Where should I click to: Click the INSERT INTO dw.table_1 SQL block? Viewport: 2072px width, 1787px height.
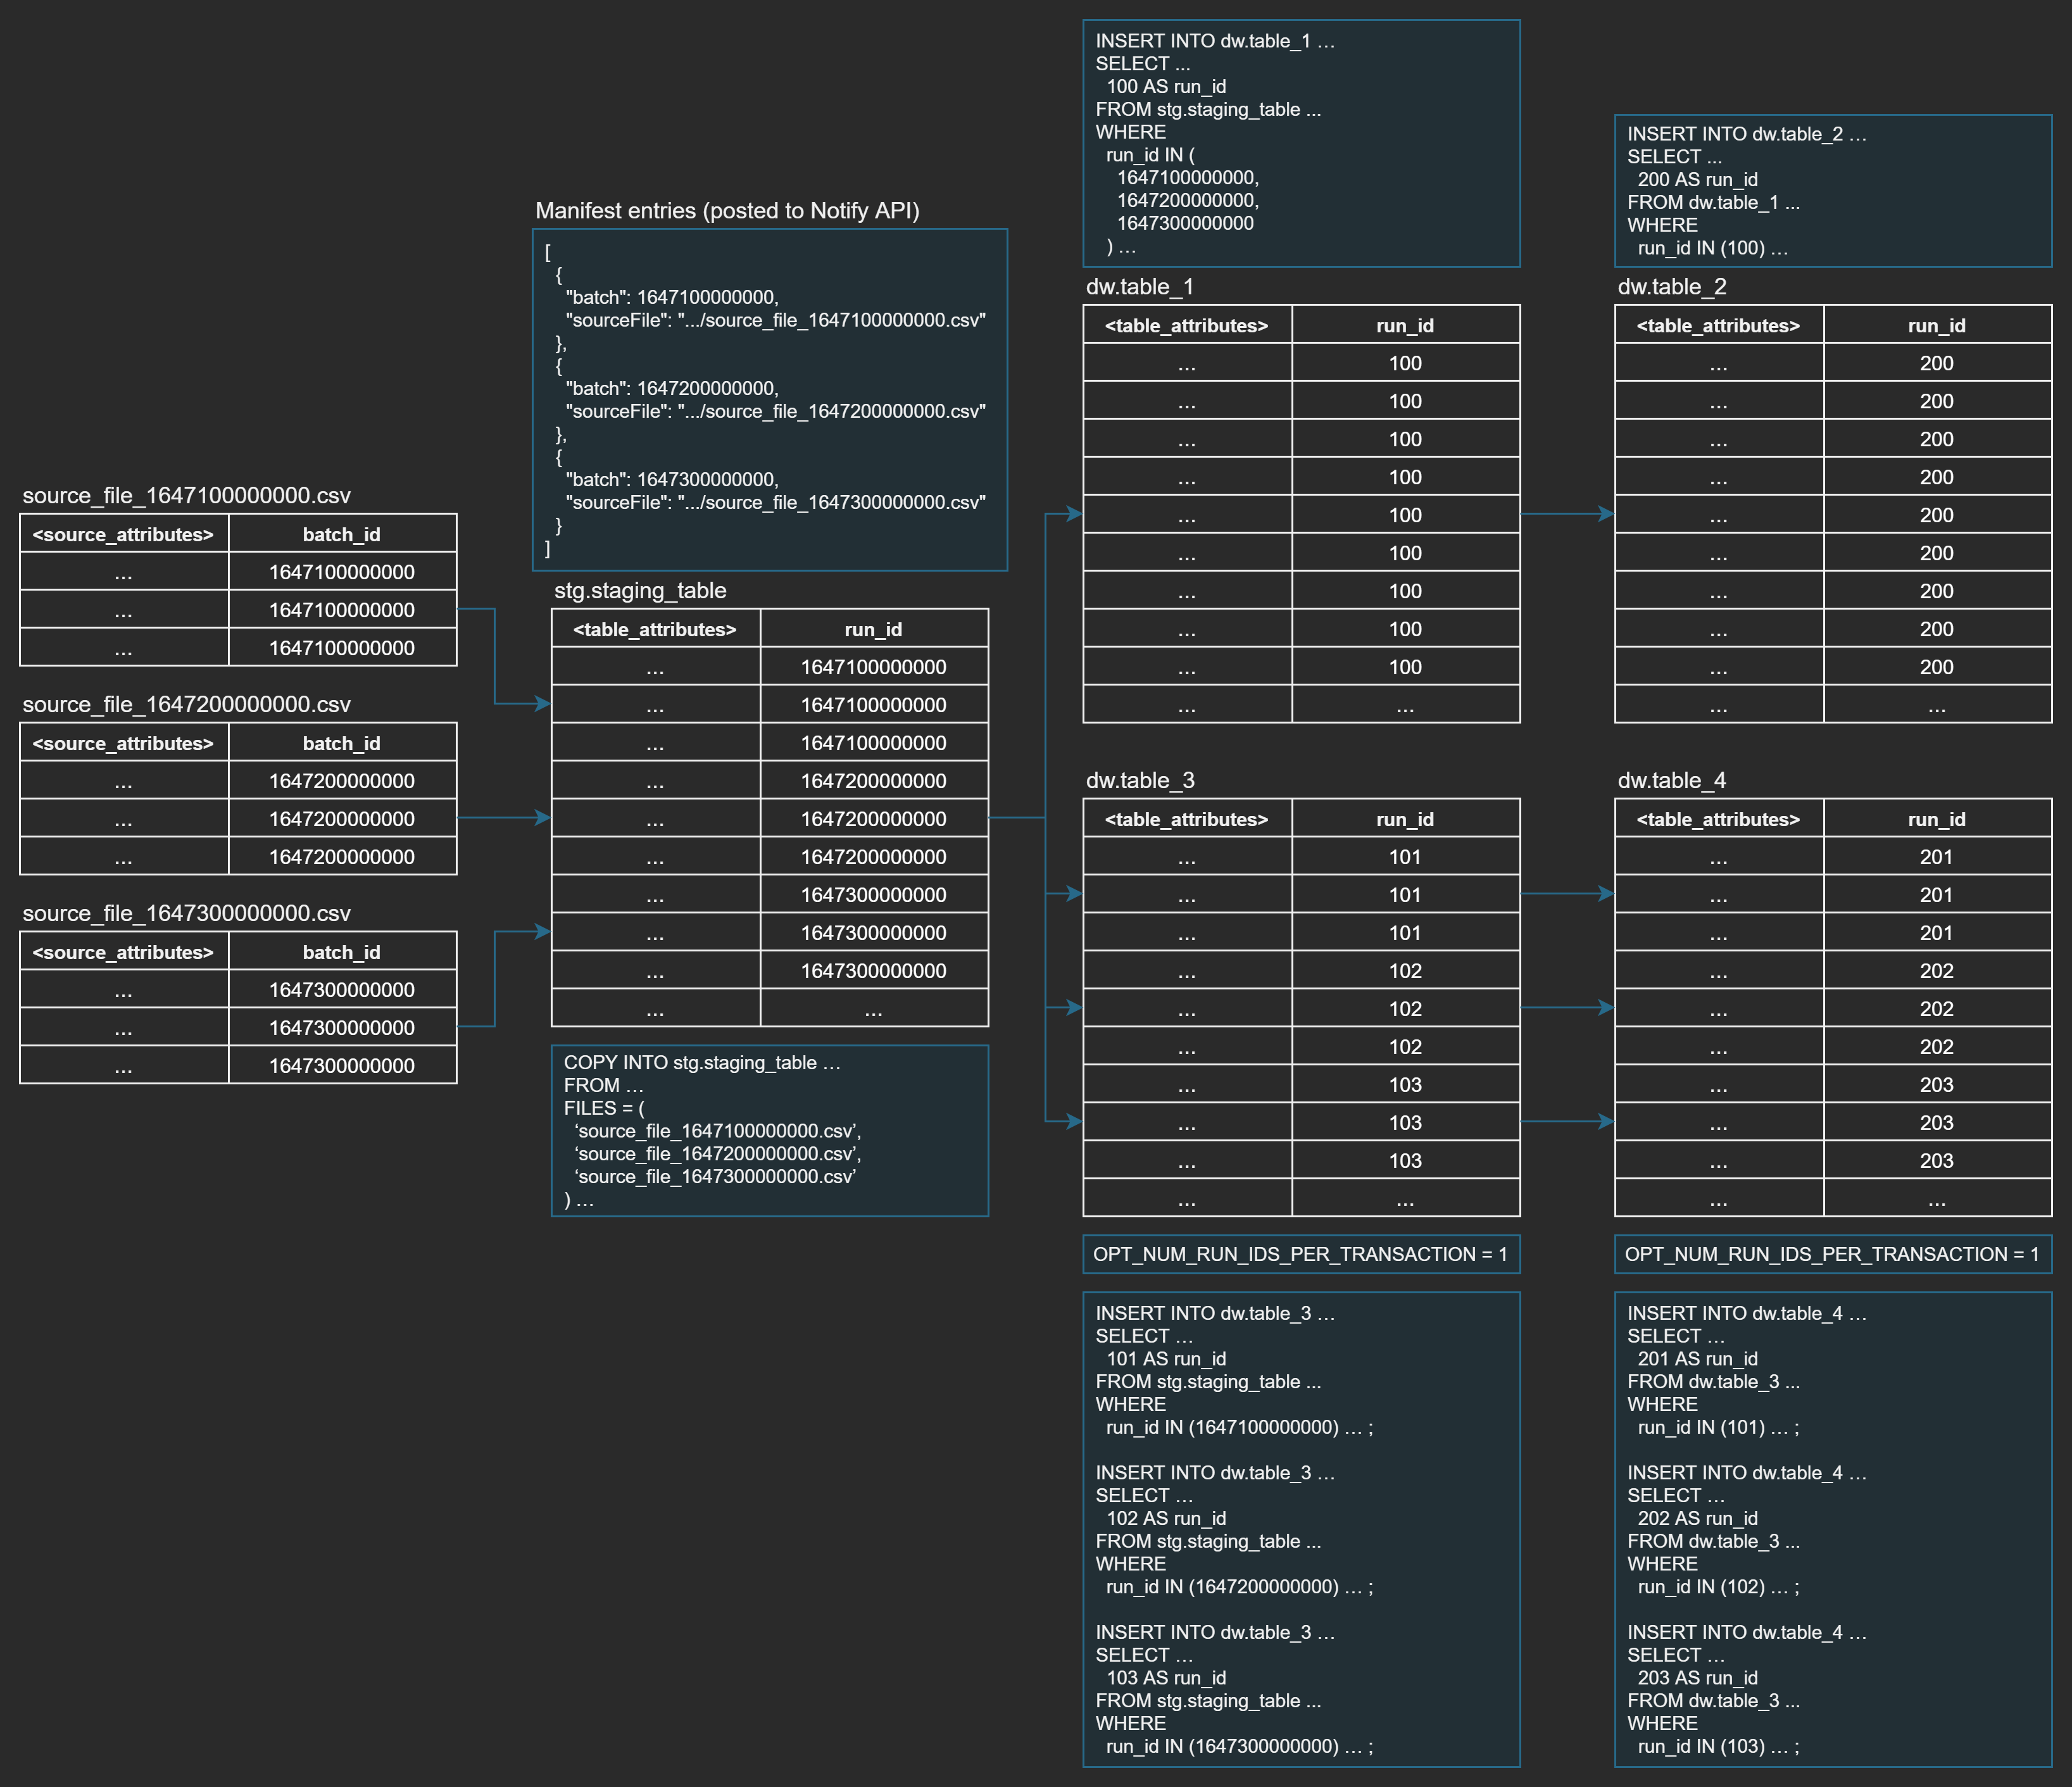coord(1300,140)
